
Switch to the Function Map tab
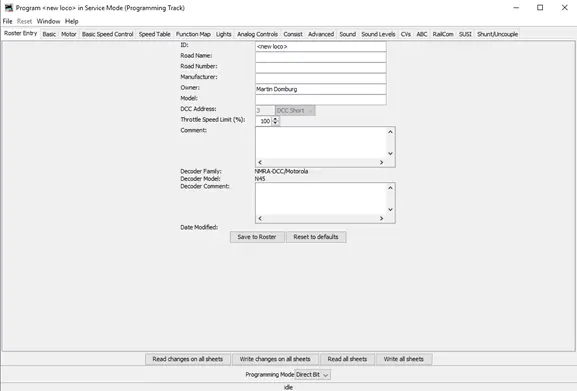coord(193,34)
